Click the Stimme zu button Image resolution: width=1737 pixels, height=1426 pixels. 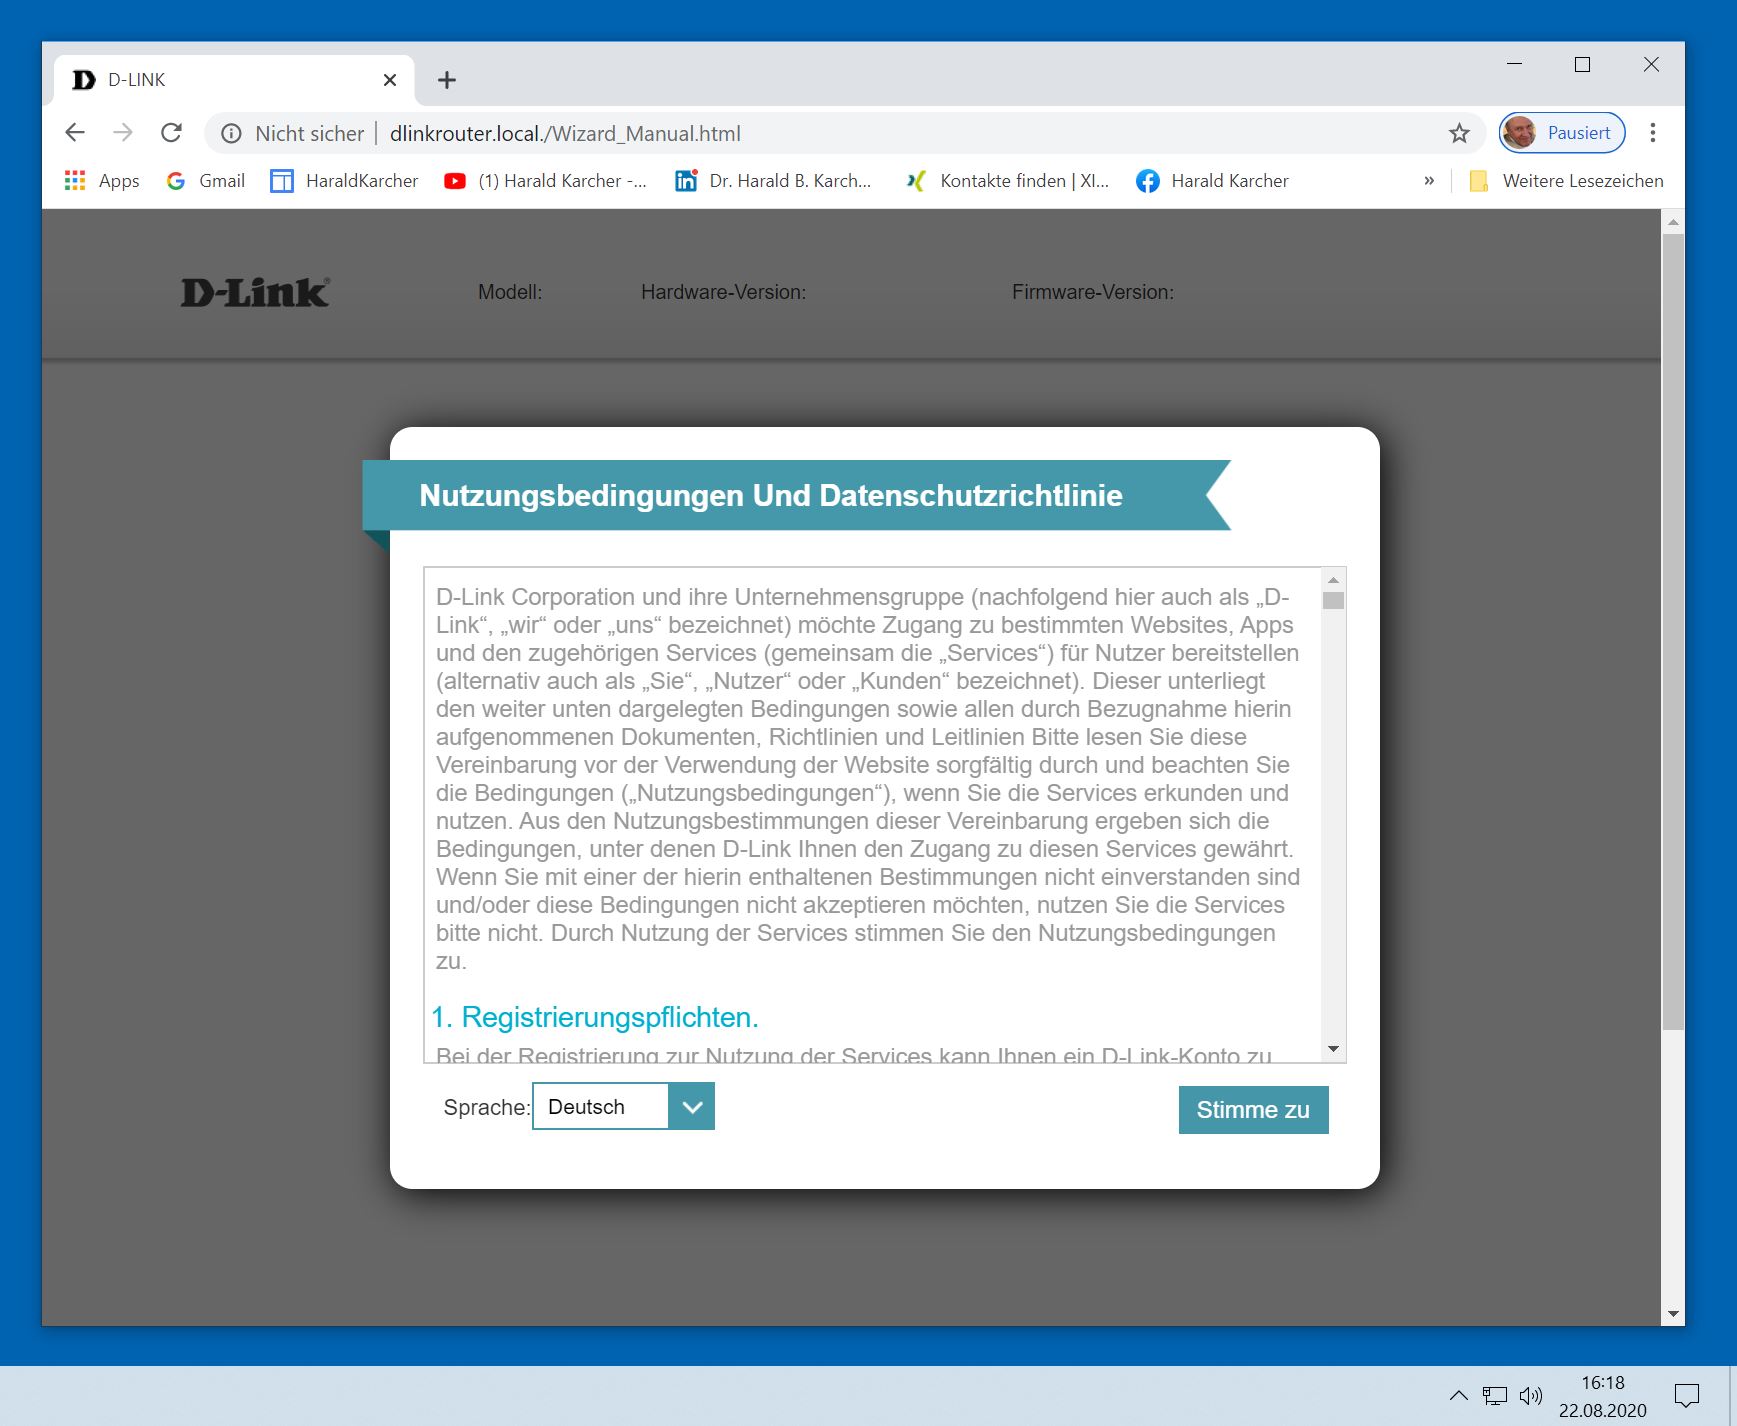pyautogui.click(x=1253, y=1110)
